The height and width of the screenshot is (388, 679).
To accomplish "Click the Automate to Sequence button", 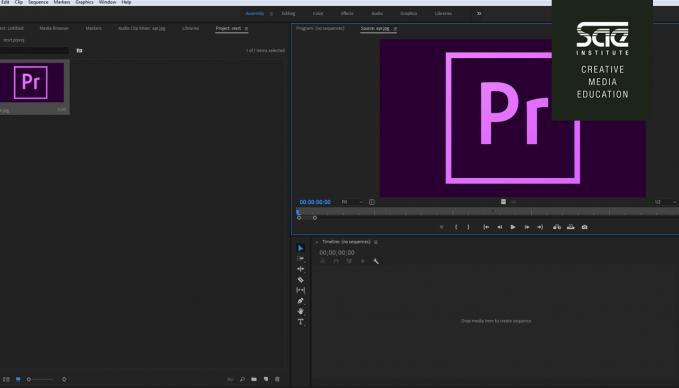I will point(230,379).
